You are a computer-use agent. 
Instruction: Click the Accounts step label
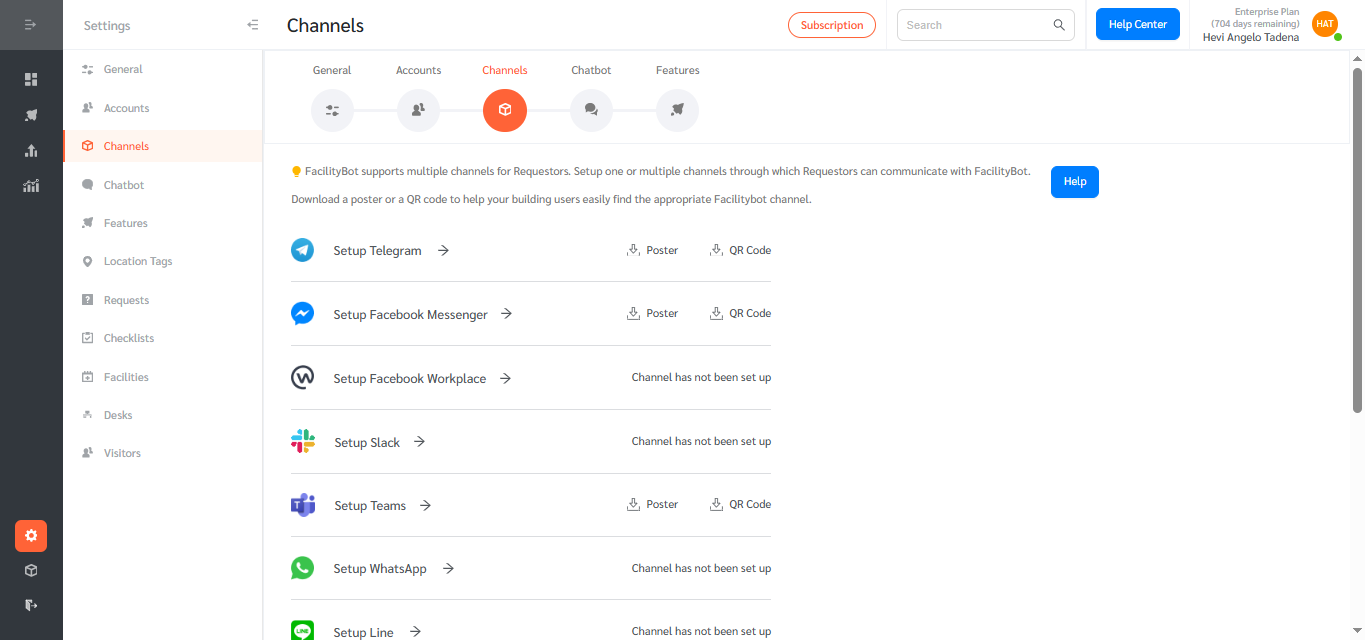(x=418, y=70)
